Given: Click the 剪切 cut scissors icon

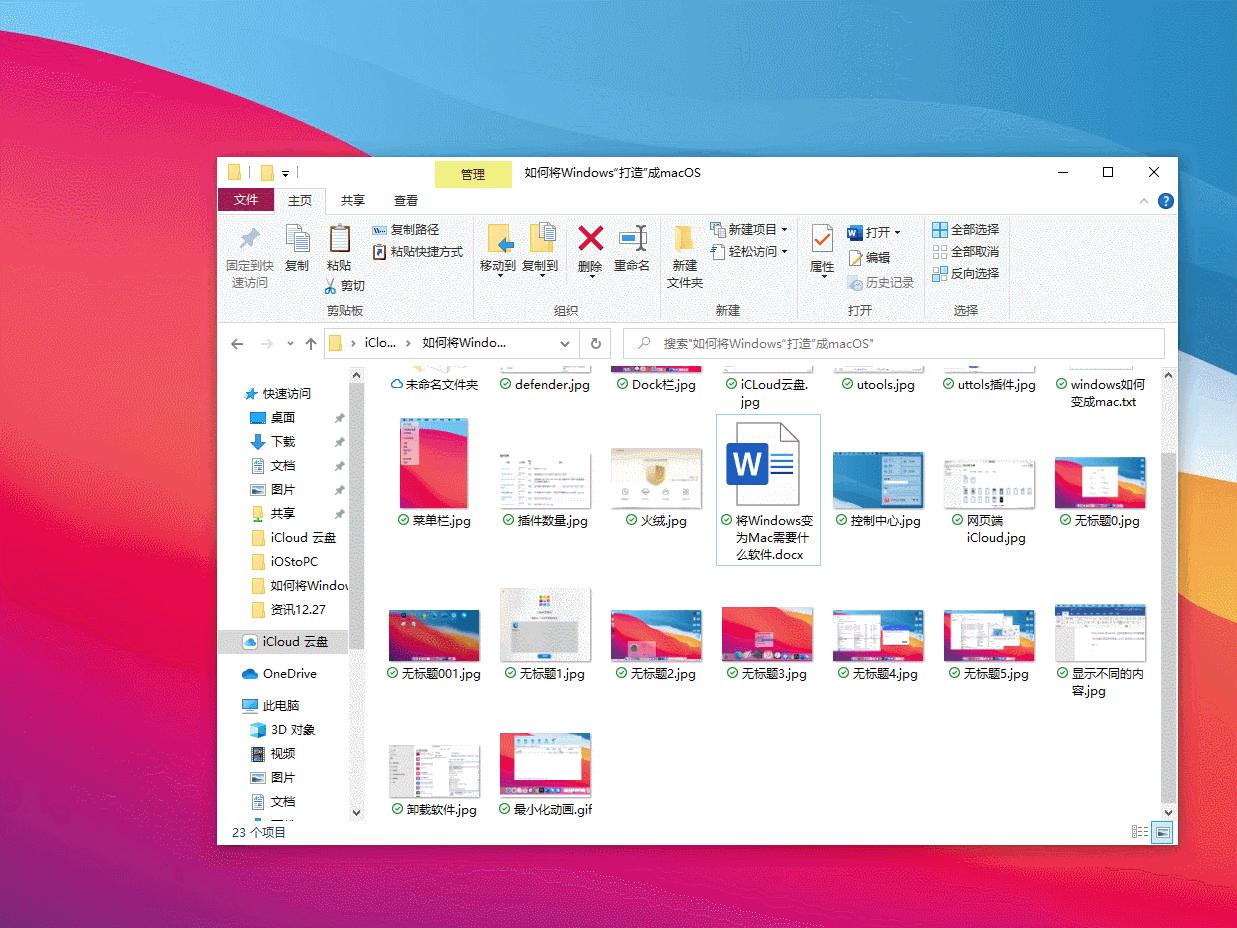Looking at the screenshot, I should (x=333, y=288).
